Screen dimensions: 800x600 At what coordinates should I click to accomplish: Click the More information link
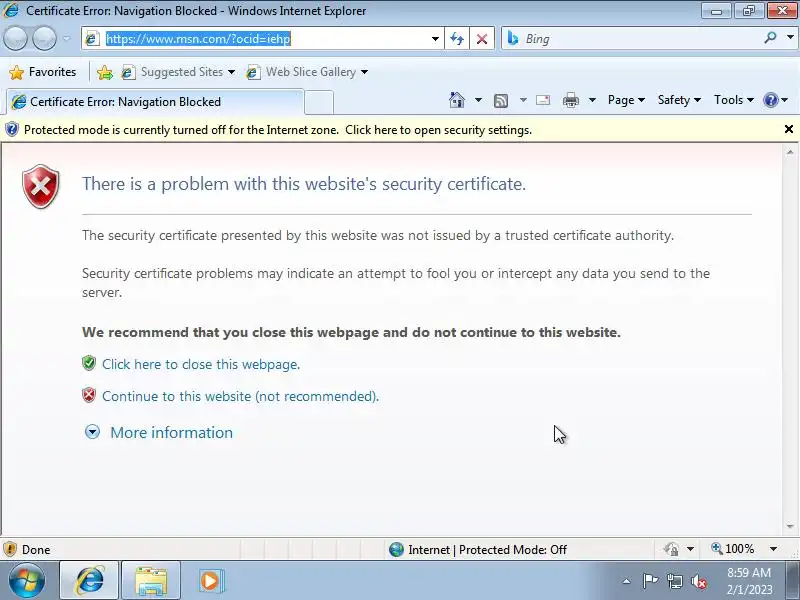(171, 433)
